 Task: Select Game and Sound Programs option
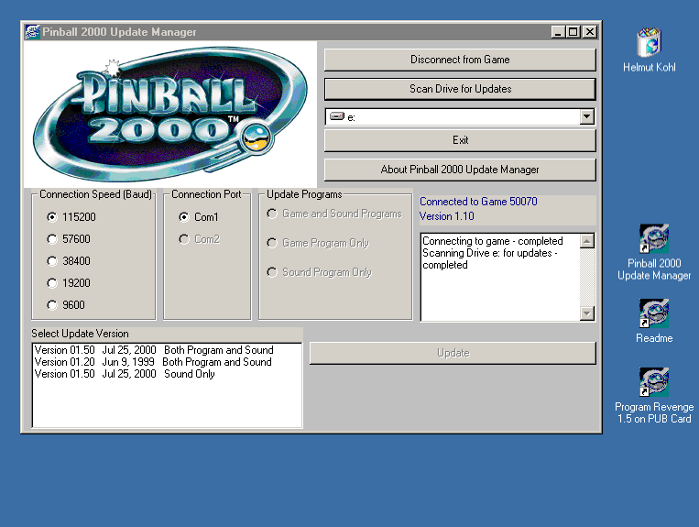pos(334,214)
